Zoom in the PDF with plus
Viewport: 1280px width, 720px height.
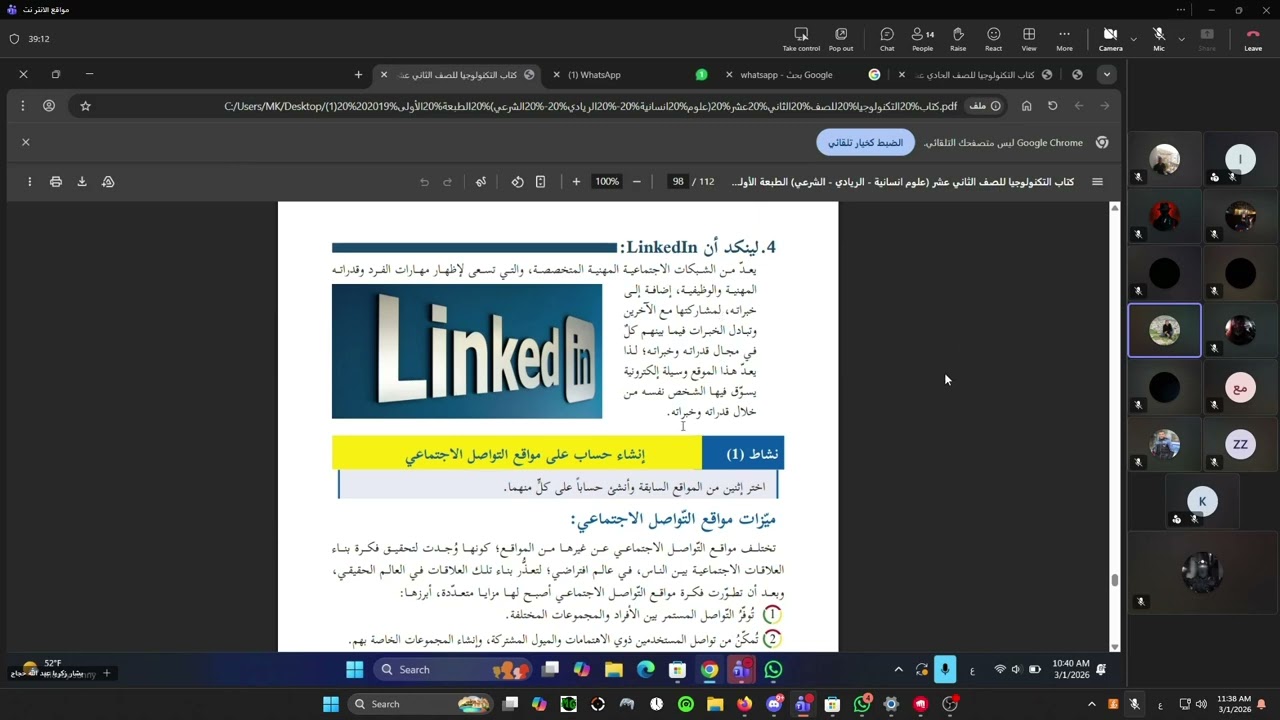[x=576, y=182]
